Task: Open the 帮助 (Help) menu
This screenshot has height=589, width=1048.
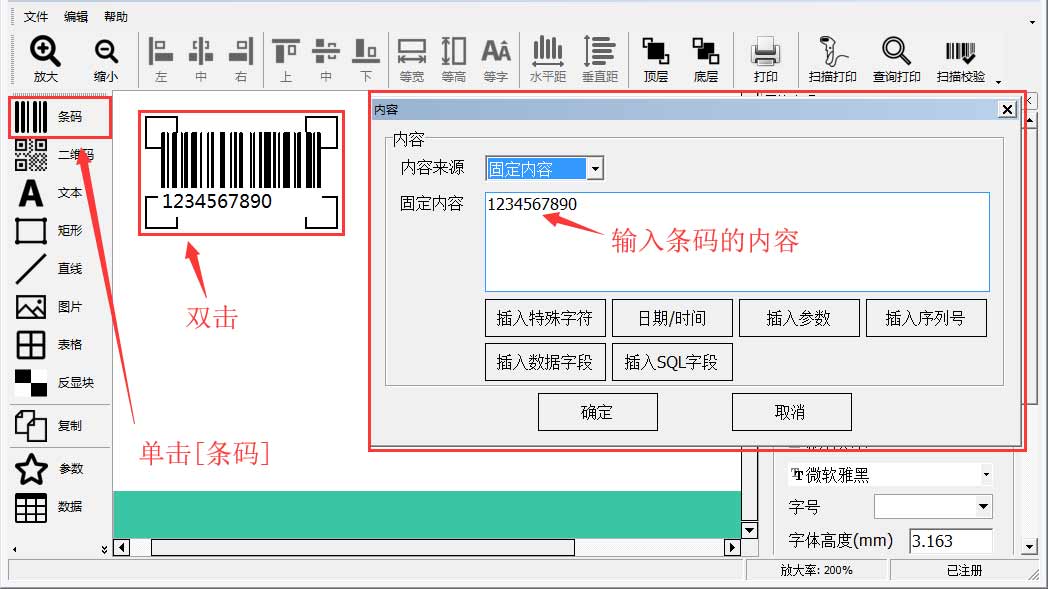Action: tap(116, 17)
